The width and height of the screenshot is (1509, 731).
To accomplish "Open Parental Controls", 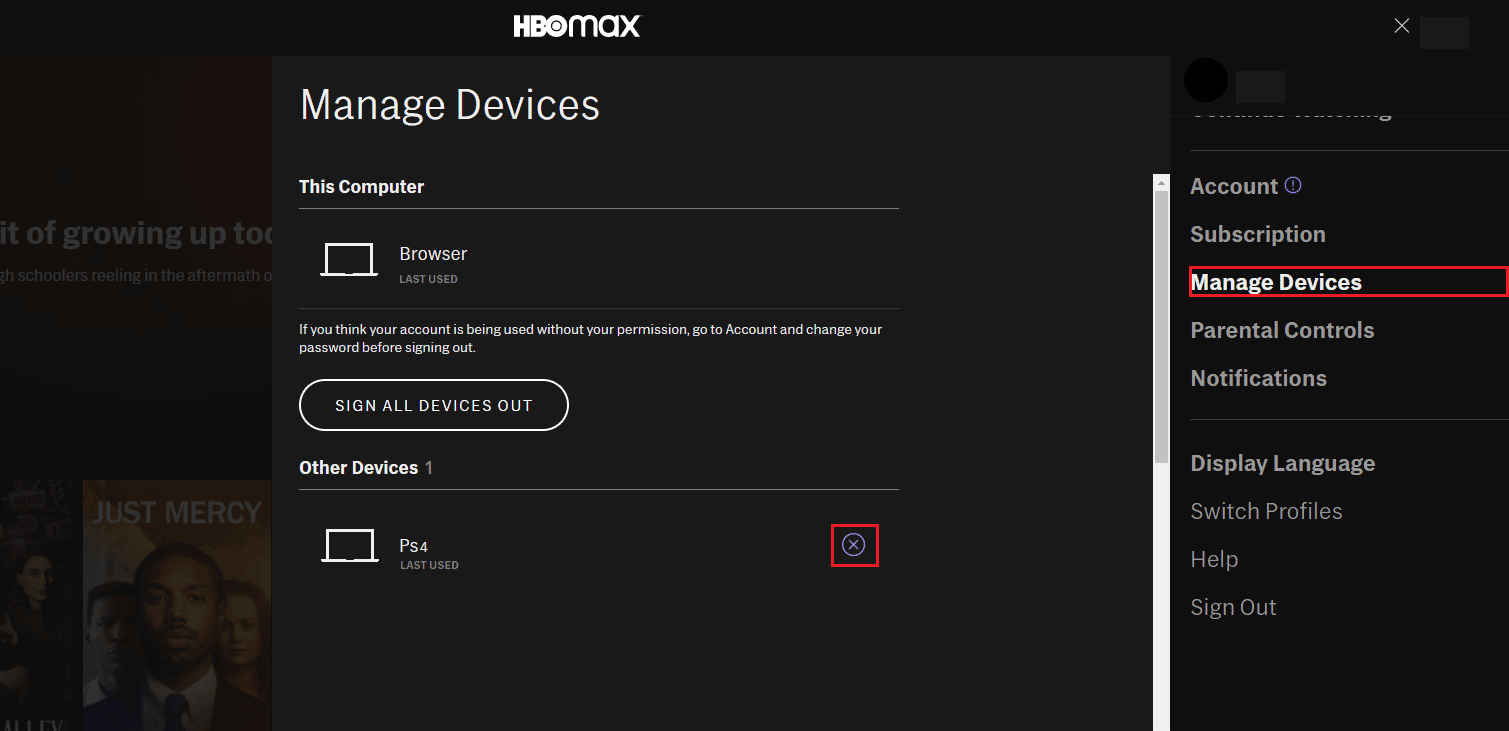I will pos(1283,330).
